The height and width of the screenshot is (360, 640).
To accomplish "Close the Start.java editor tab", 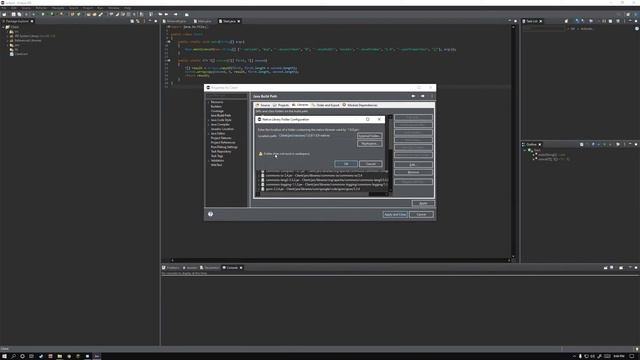I will [x=239, y=21].
